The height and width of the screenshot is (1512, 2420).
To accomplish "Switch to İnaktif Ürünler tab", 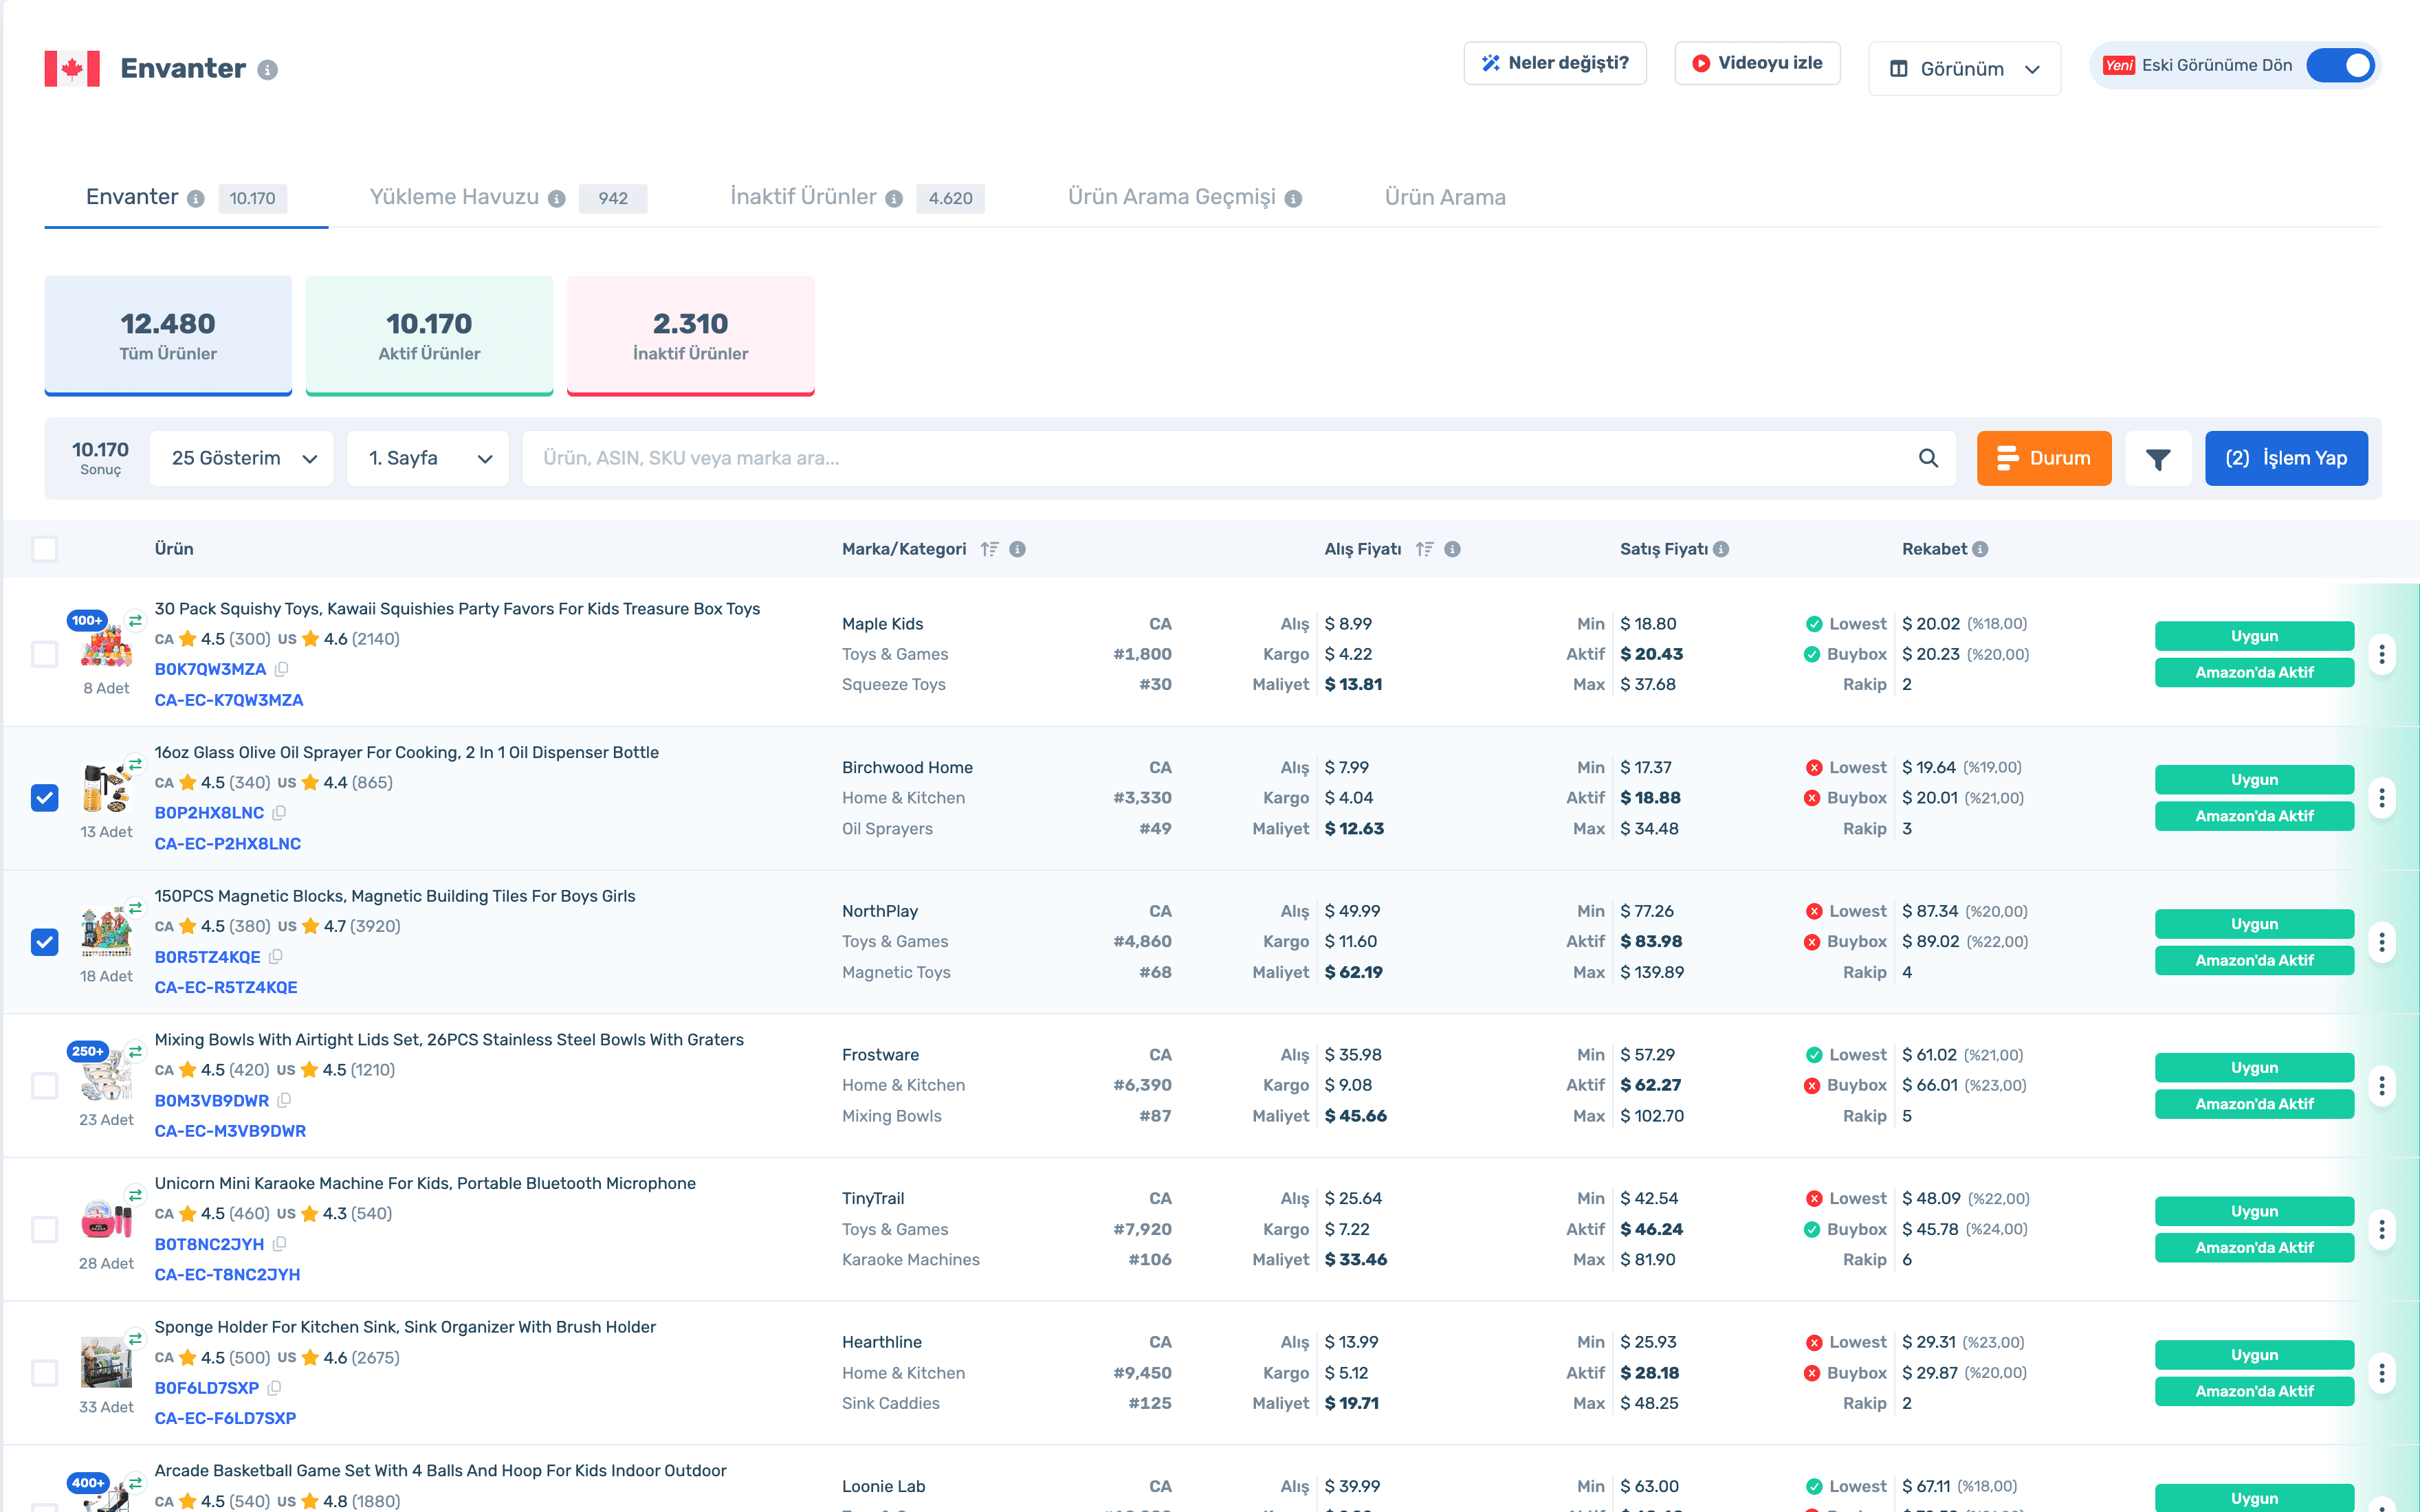I will click(x=857, y=198).
